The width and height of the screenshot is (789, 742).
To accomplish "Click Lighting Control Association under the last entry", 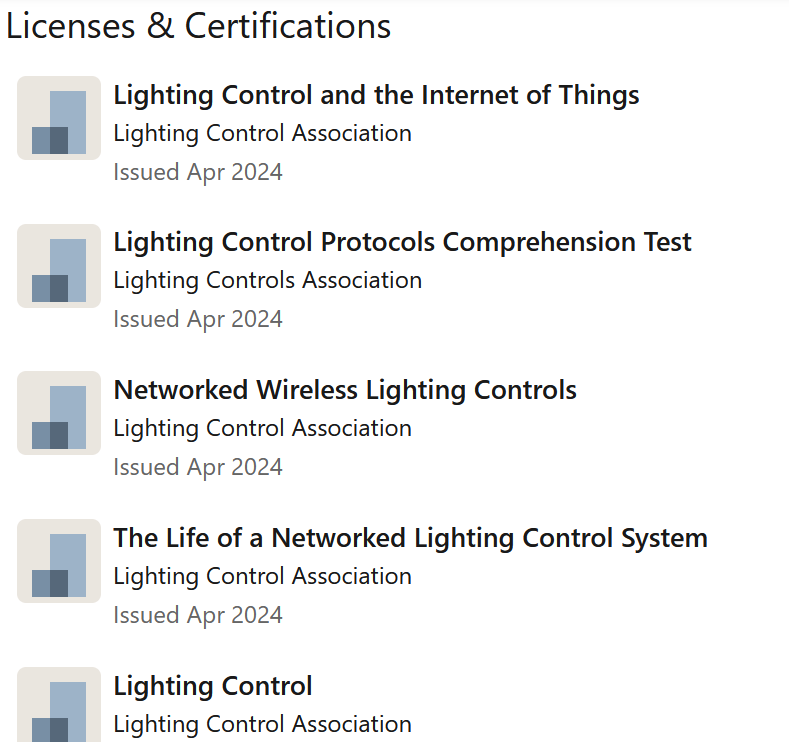I will point(263,724).
